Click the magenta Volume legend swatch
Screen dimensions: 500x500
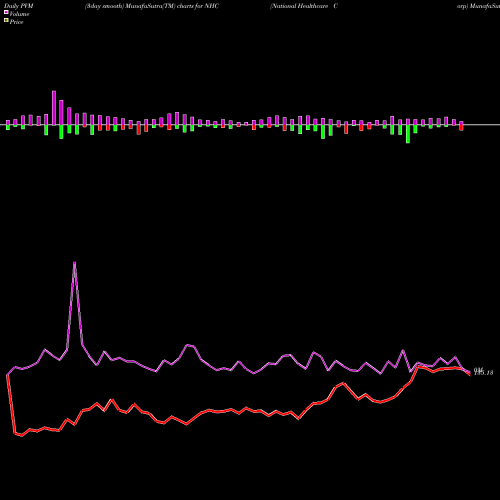click(x=6, y=12)
